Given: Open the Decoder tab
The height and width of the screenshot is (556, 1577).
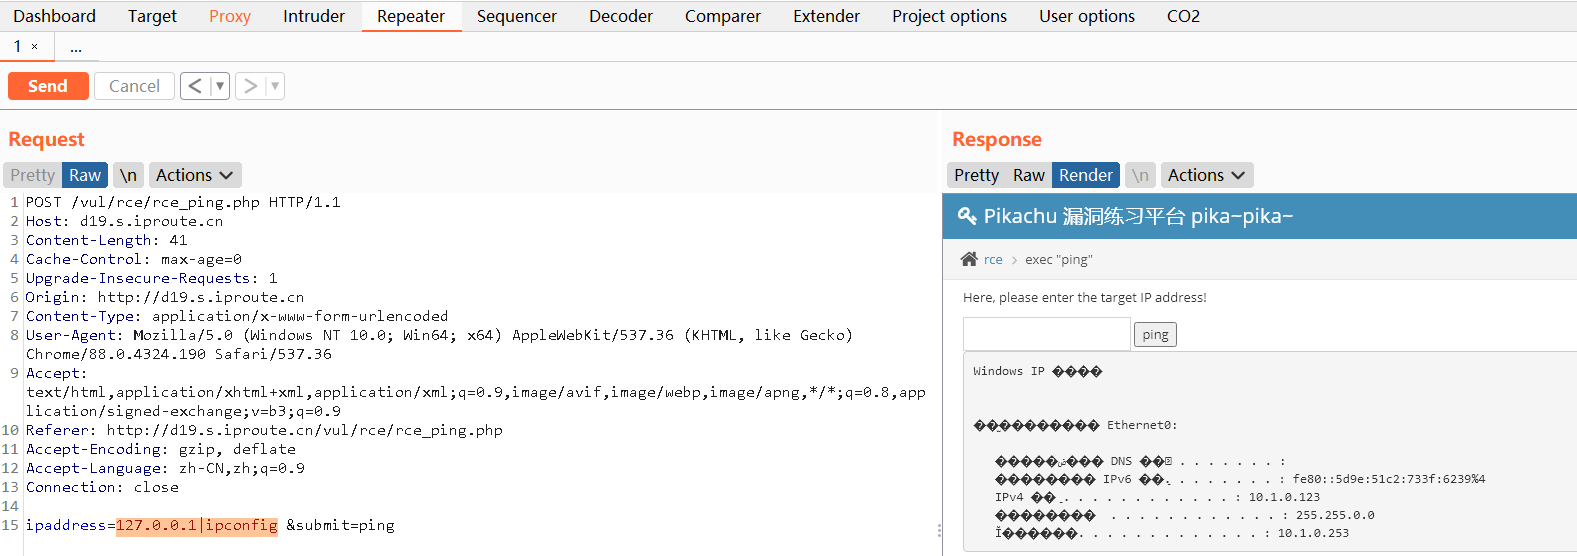Looking at the screenshot, I should click(620, 16).
